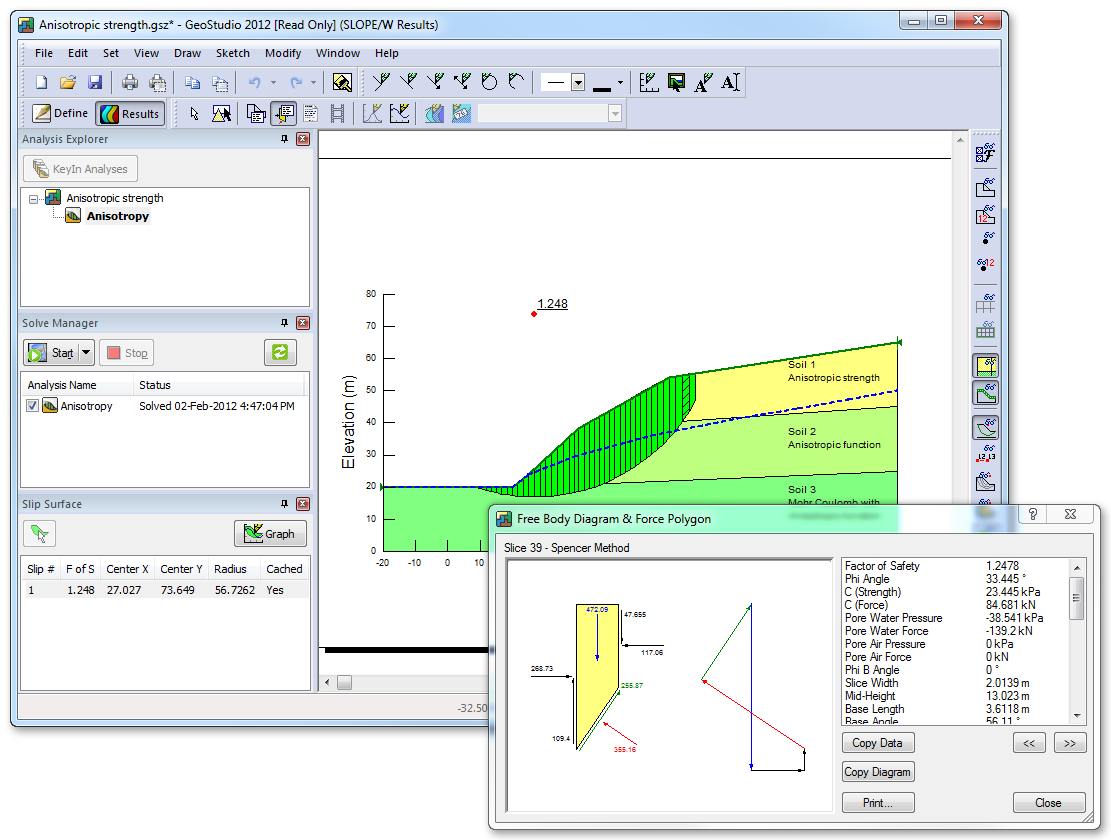Click the modify text AI icon
The image size is (1111, 840).
[731, 82]
